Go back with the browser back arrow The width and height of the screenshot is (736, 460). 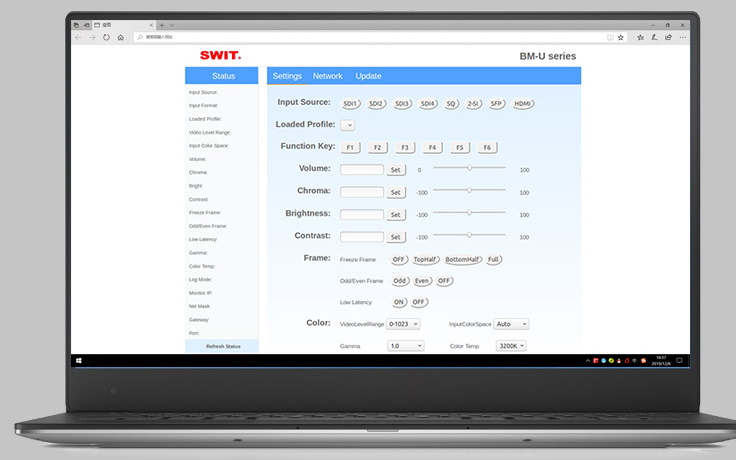click(78, 38)
